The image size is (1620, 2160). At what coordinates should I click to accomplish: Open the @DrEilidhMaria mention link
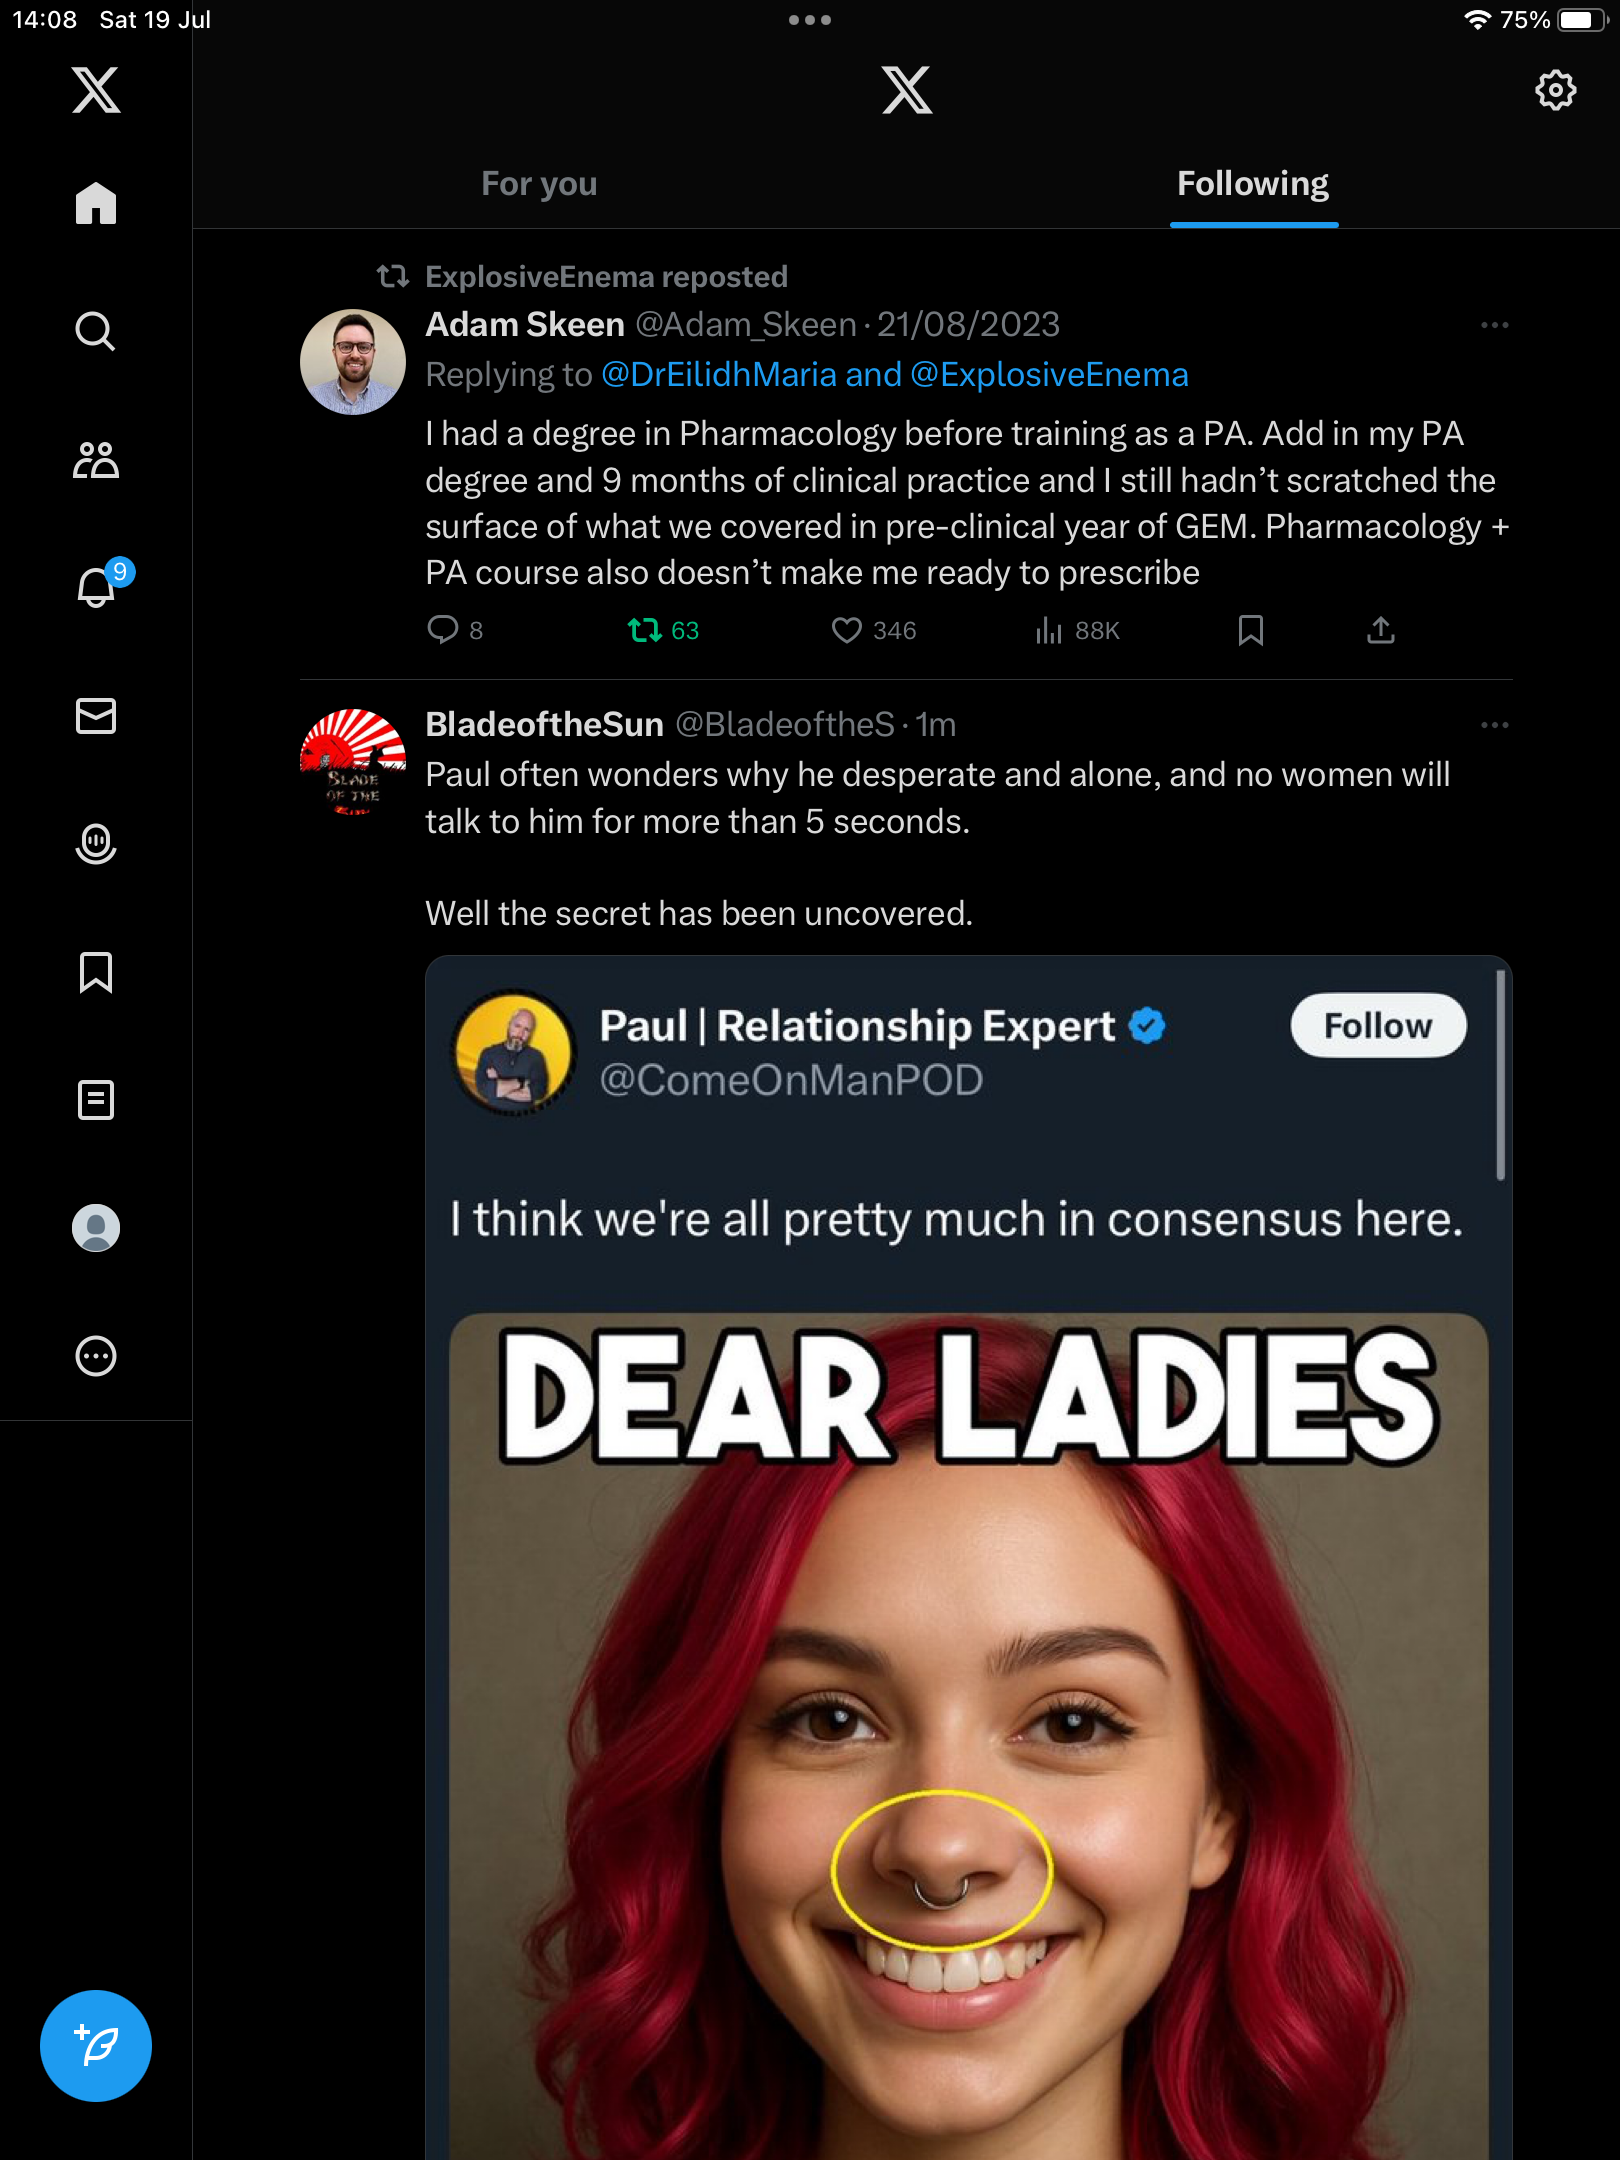coord(719,375)
